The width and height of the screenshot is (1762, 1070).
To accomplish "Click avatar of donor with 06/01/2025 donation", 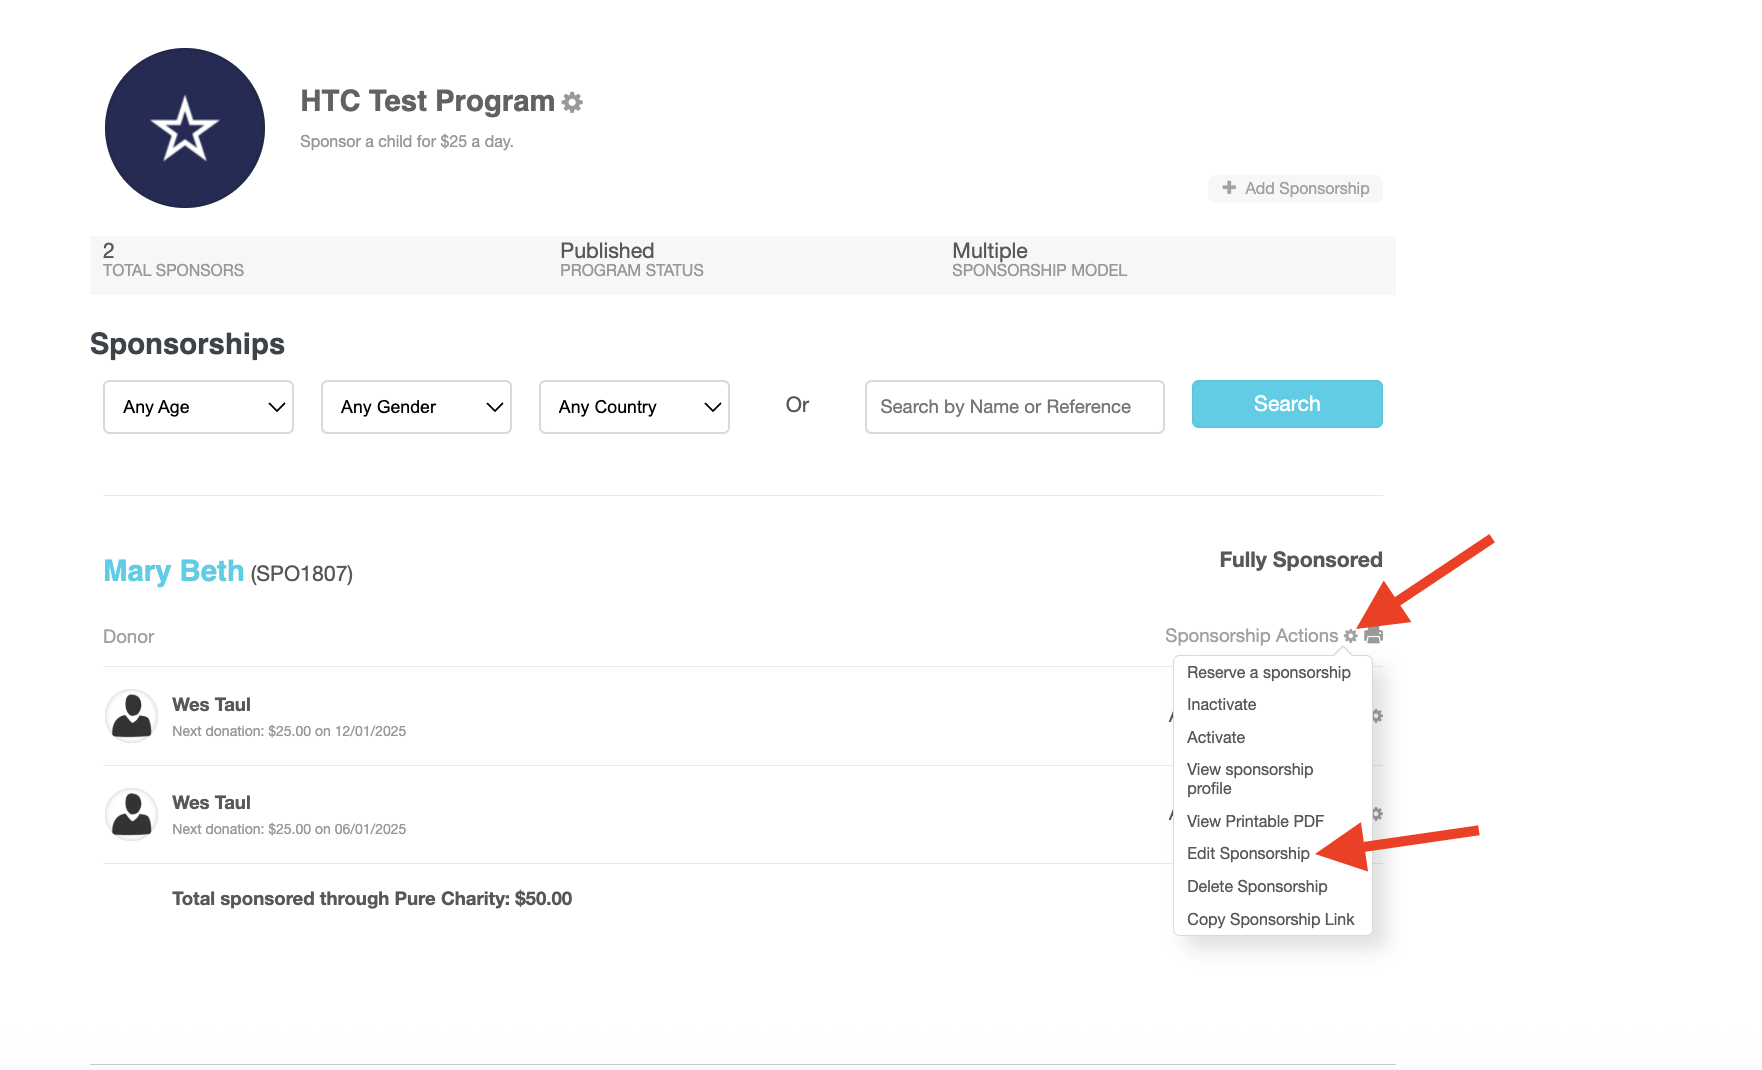I will pyautogui.click(x=131, y=814).
